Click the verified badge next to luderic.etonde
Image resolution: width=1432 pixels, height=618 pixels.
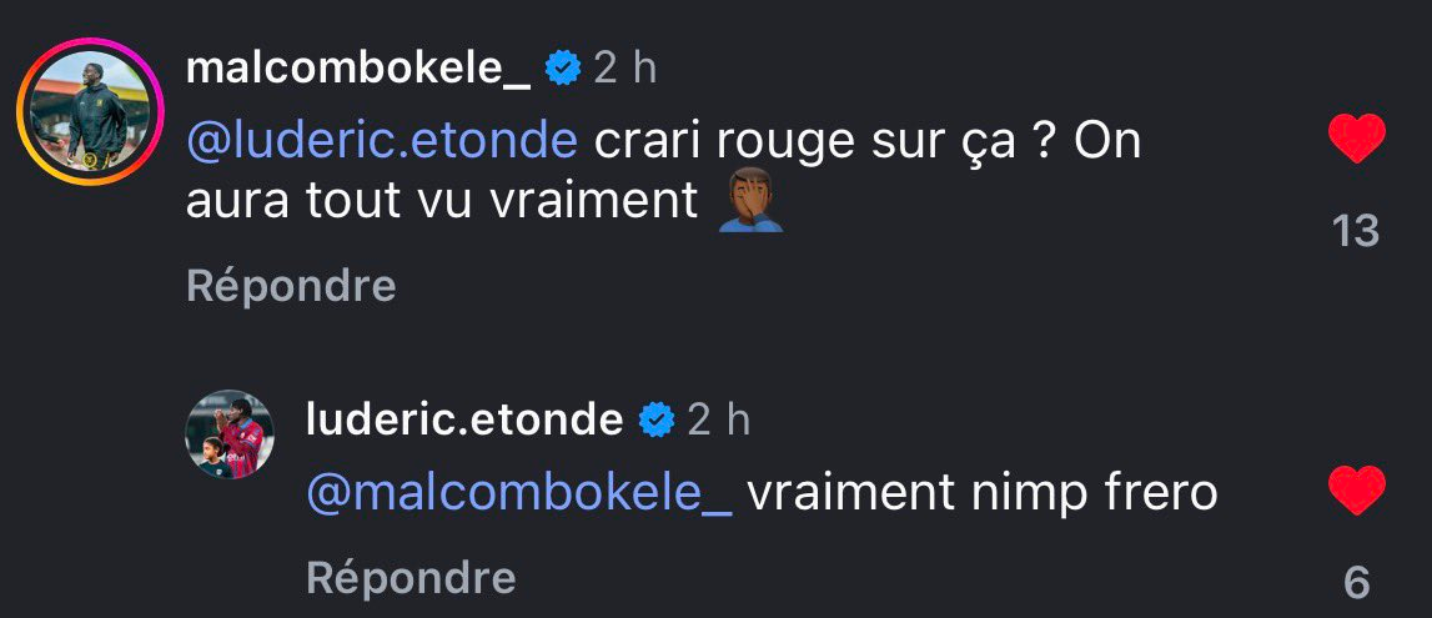(657, 417)
